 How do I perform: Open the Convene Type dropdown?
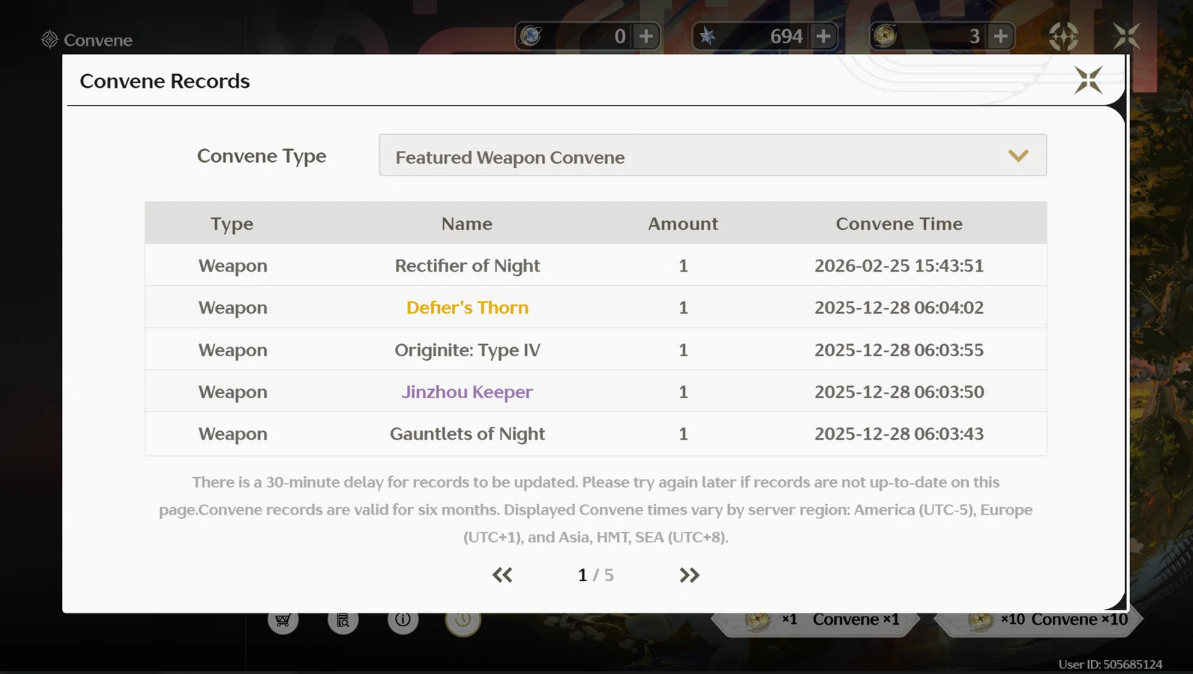(x=713, y=155)
